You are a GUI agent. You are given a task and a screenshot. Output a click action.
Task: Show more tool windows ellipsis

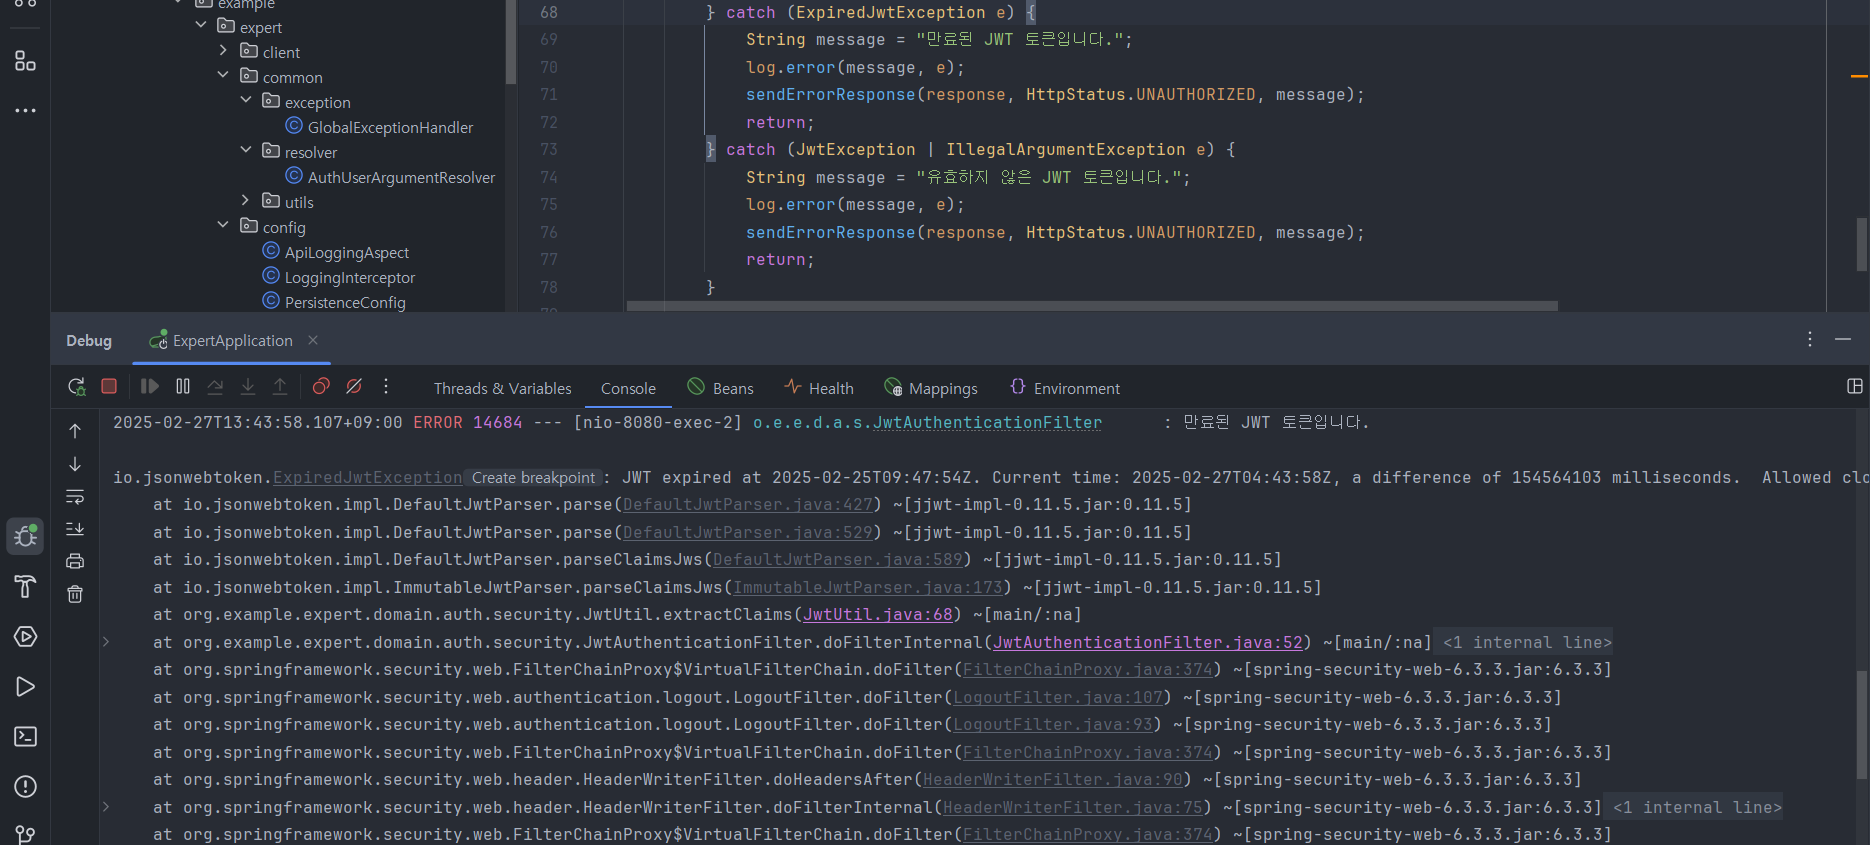(26, 111)
